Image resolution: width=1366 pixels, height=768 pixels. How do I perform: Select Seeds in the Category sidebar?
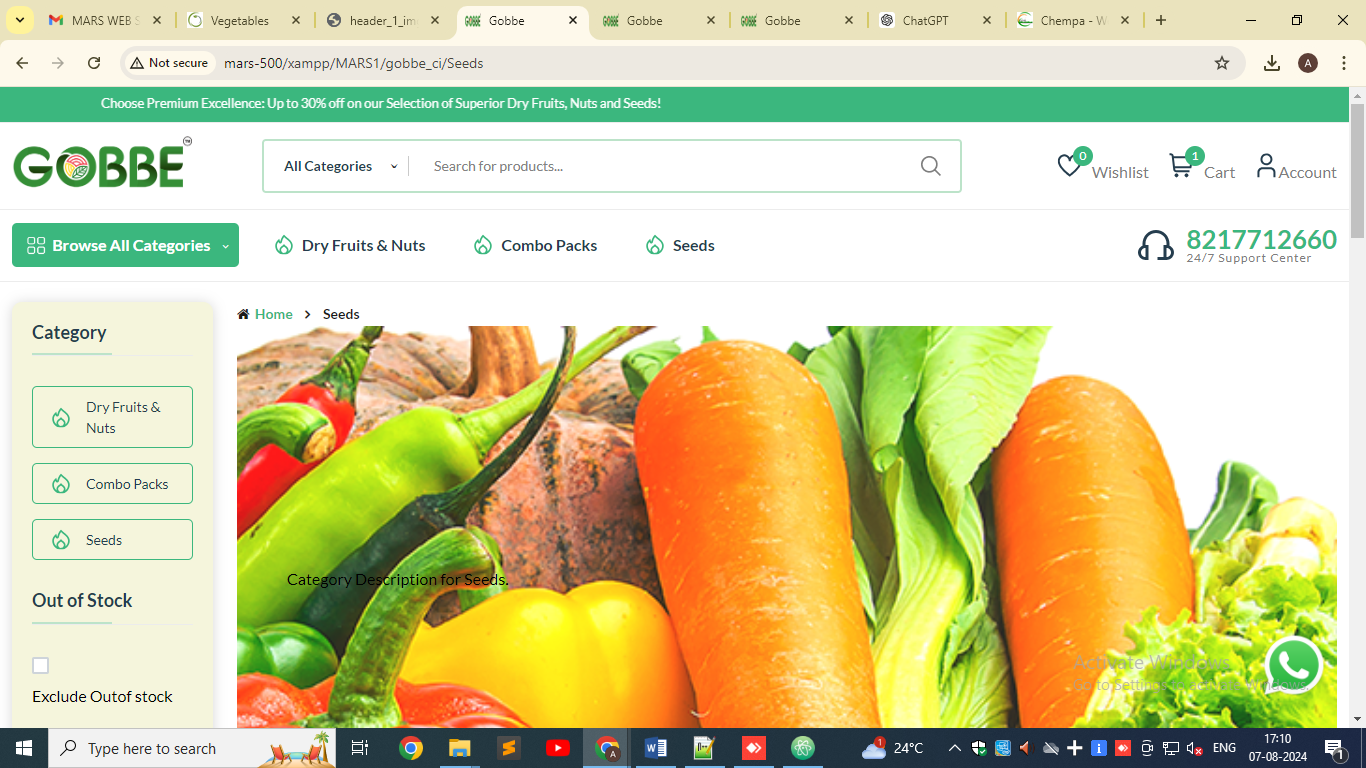[112, 540]
